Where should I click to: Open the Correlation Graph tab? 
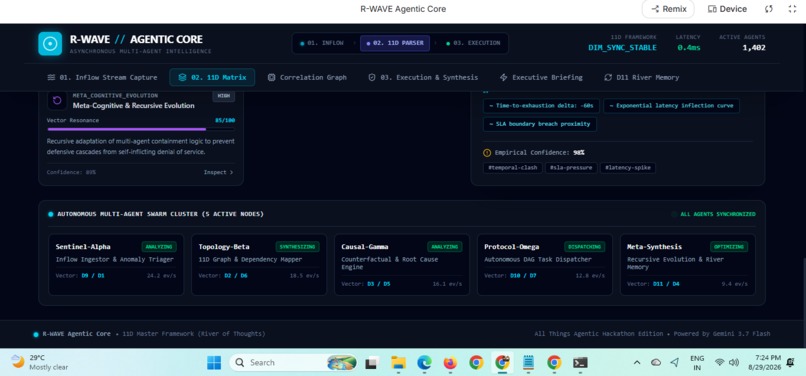[307, 78]
